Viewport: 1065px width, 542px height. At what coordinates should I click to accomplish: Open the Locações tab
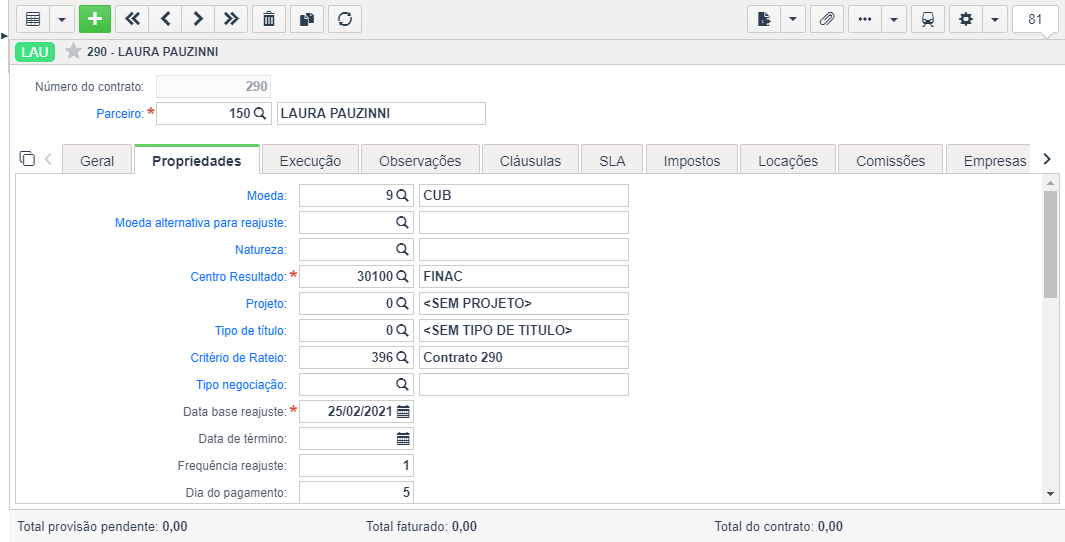(788, 161)
